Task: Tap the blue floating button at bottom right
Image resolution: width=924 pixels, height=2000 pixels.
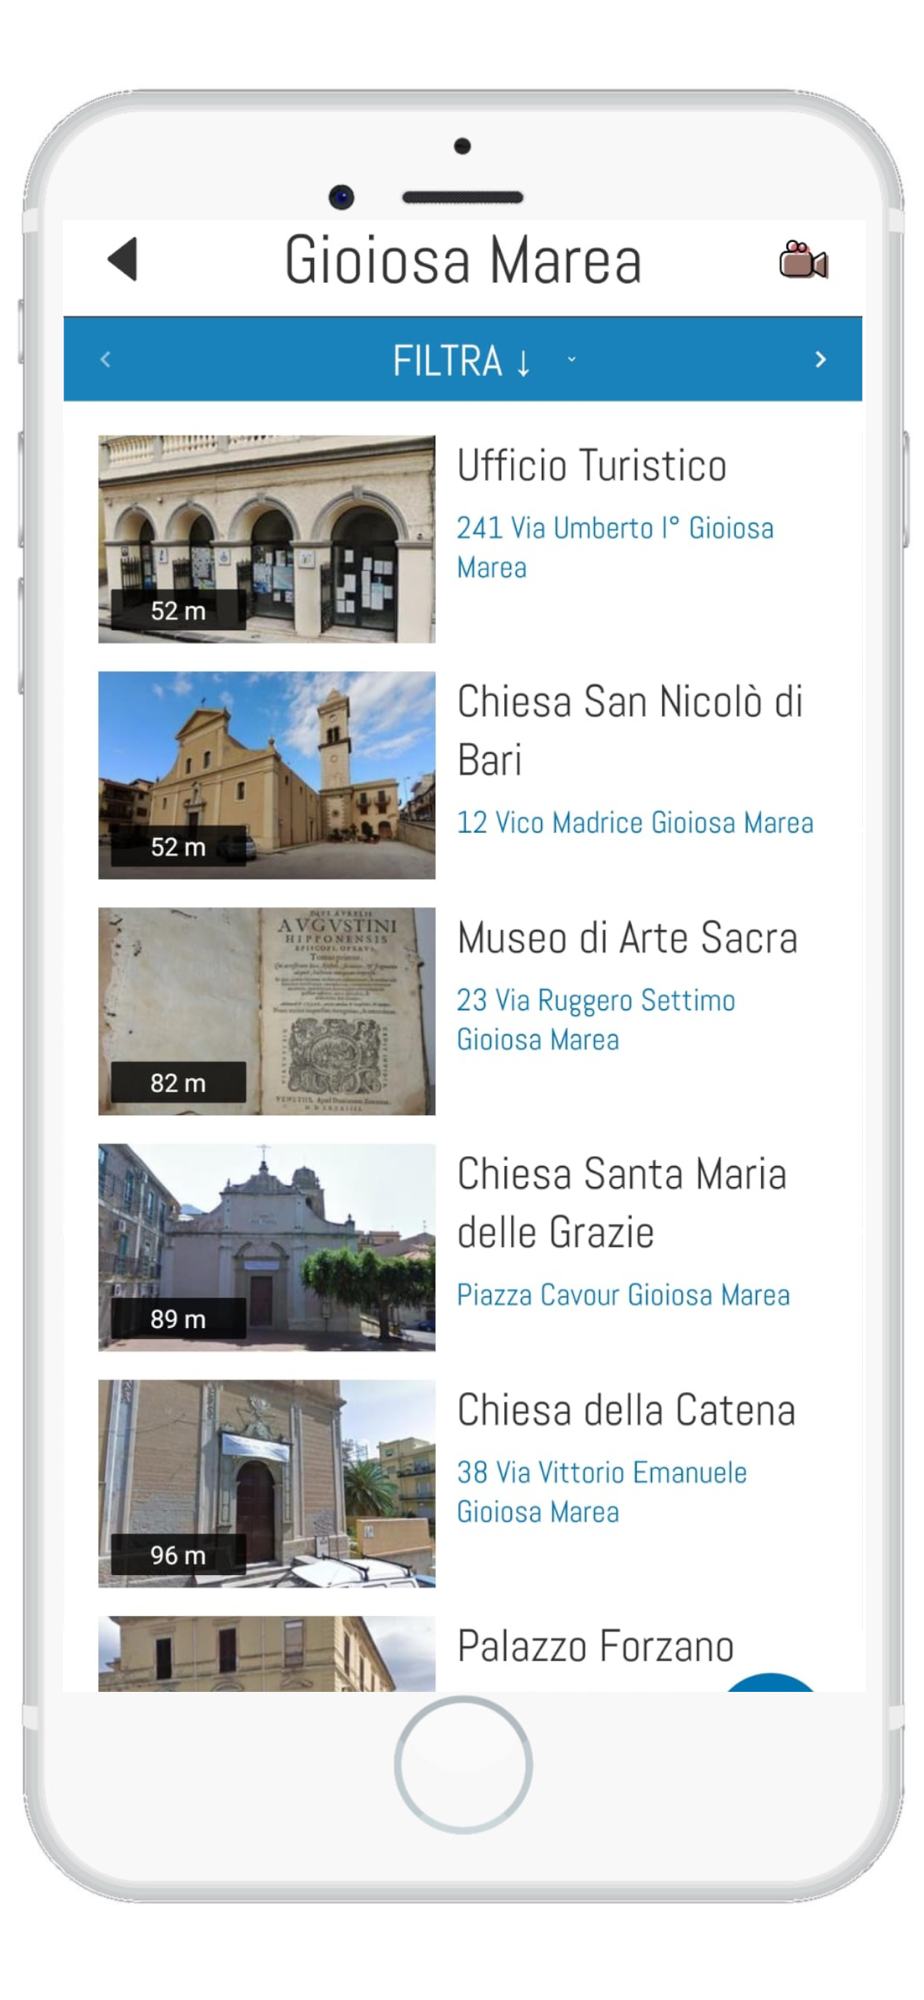Action: click(770, 1682)
